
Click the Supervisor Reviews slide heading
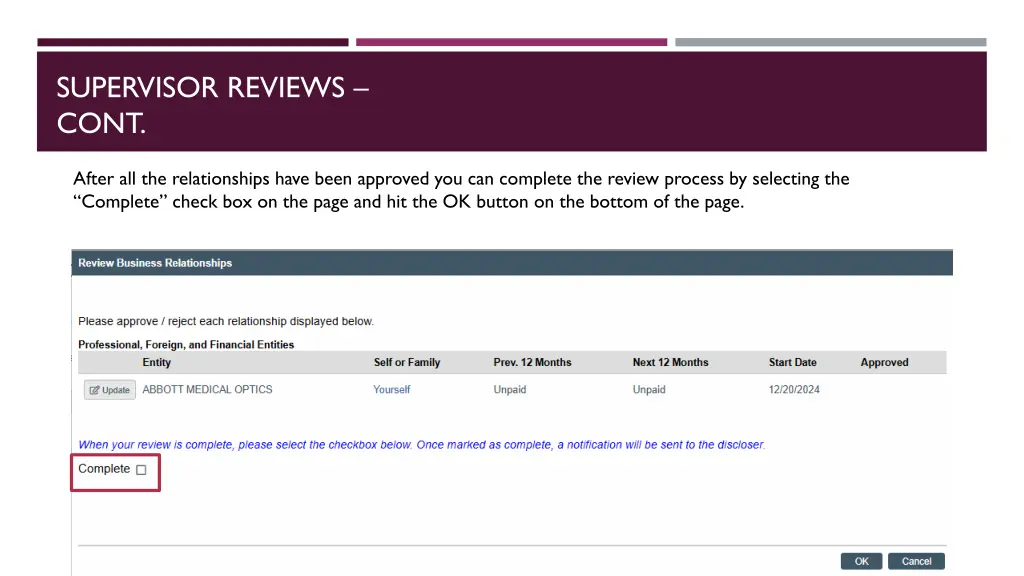212,105
